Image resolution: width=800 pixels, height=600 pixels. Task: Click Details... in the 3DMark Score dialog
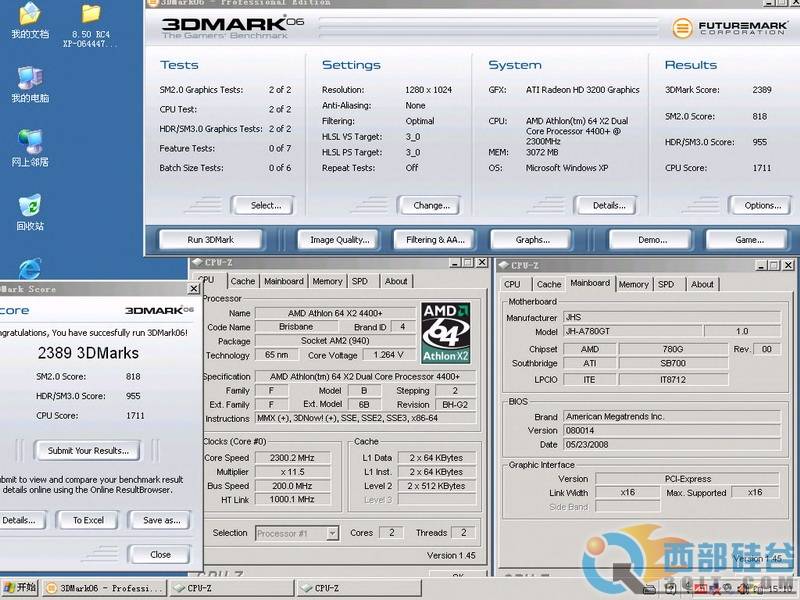20,520
